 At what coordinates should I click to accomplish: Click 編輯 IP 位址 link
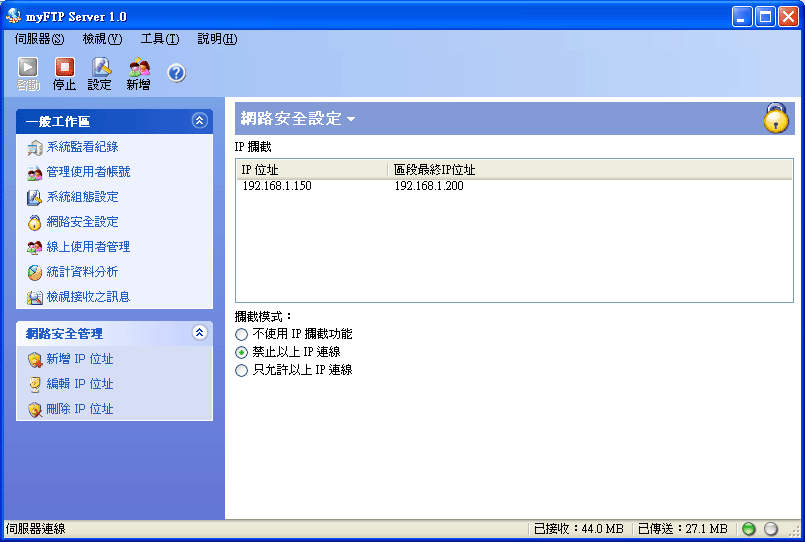[80, 384]
